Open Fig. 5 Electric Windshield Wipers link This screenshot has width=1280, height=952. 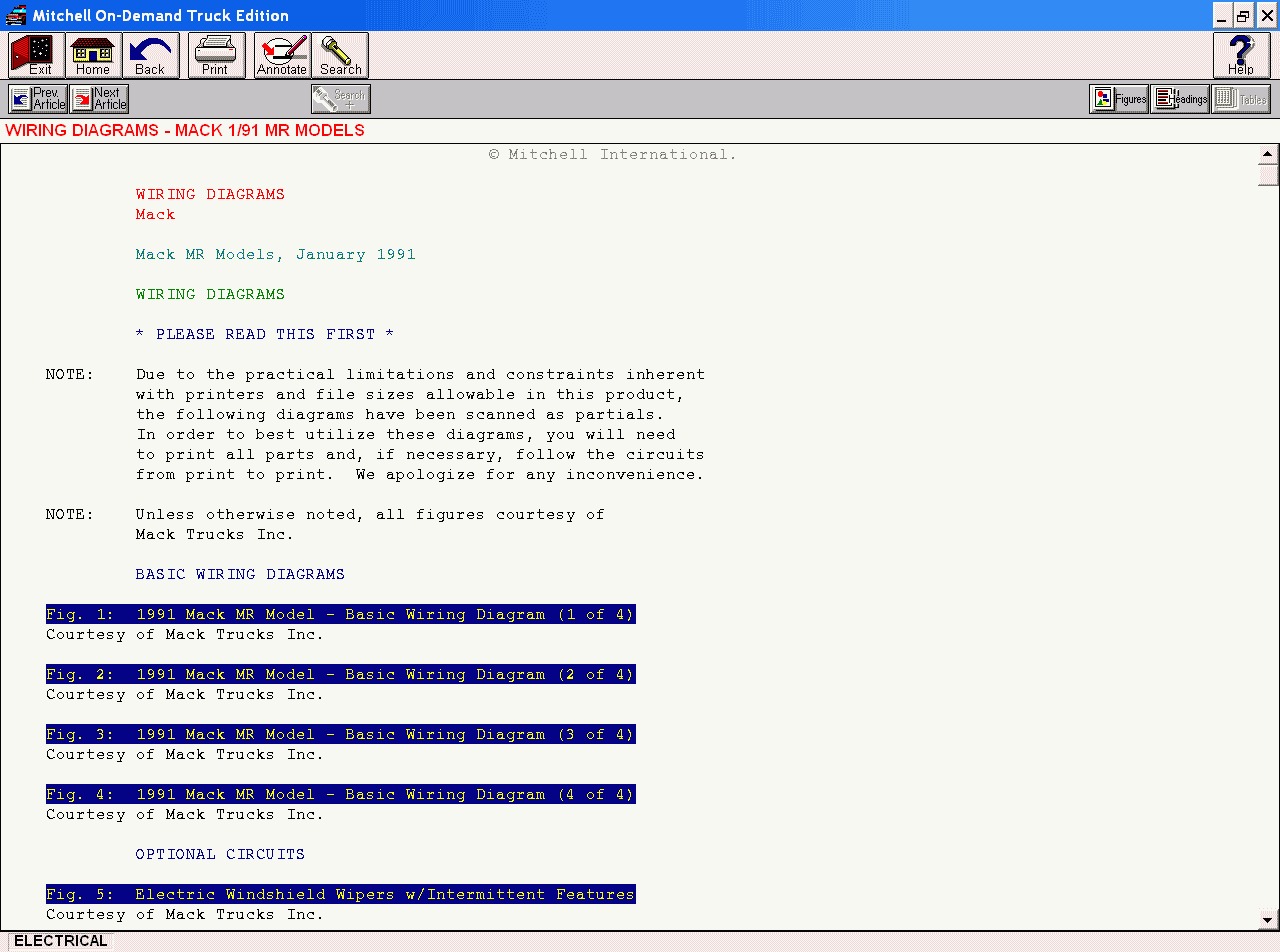tap(340, 895)
